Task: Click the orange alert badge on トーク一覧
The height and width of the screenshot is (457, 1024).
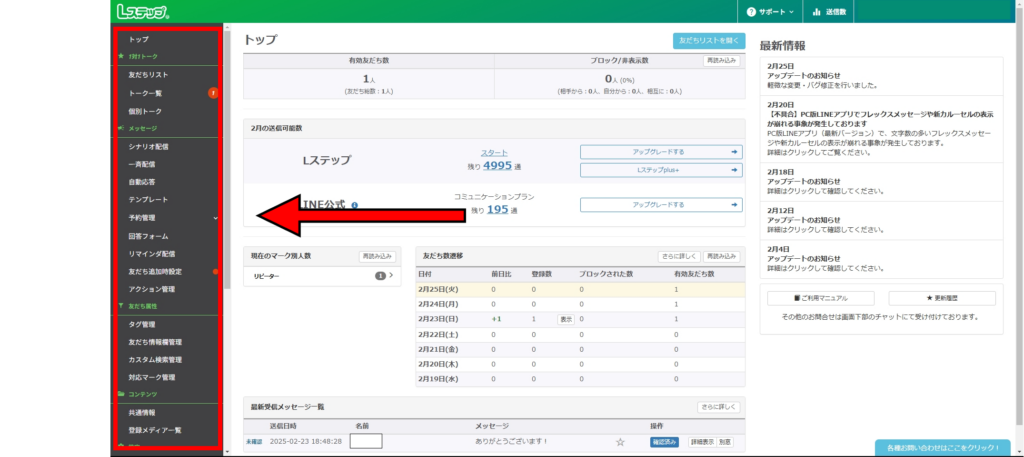Action: (x=213, y=93)
